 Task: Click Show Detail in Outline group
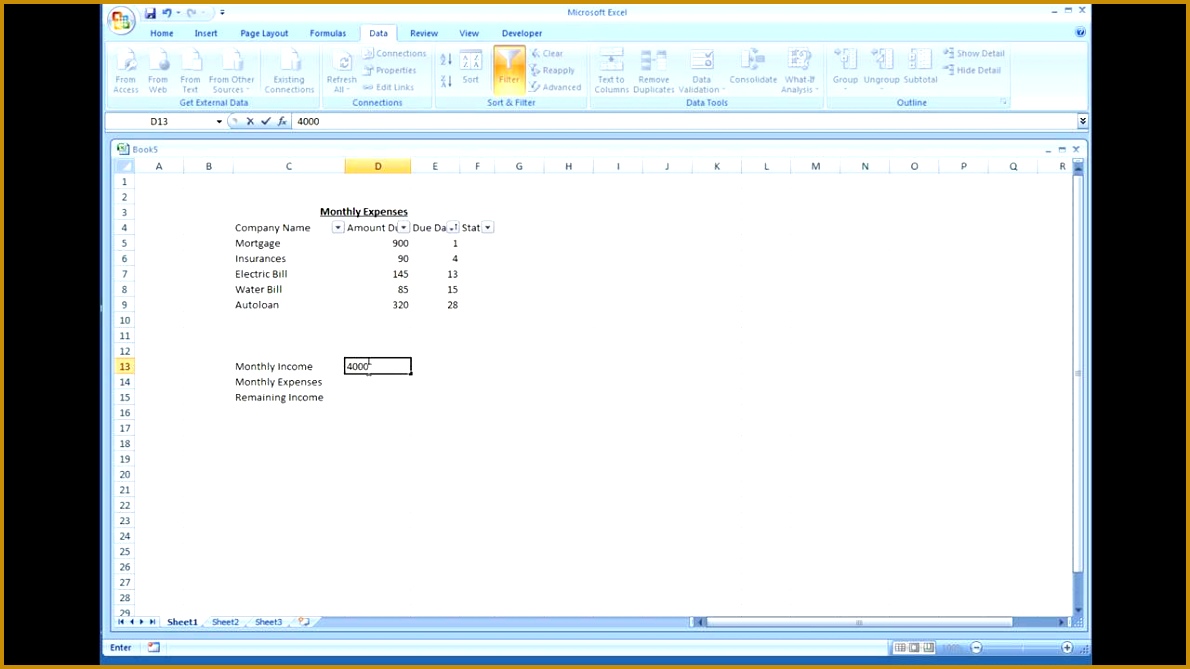click(x=974, y=53)
